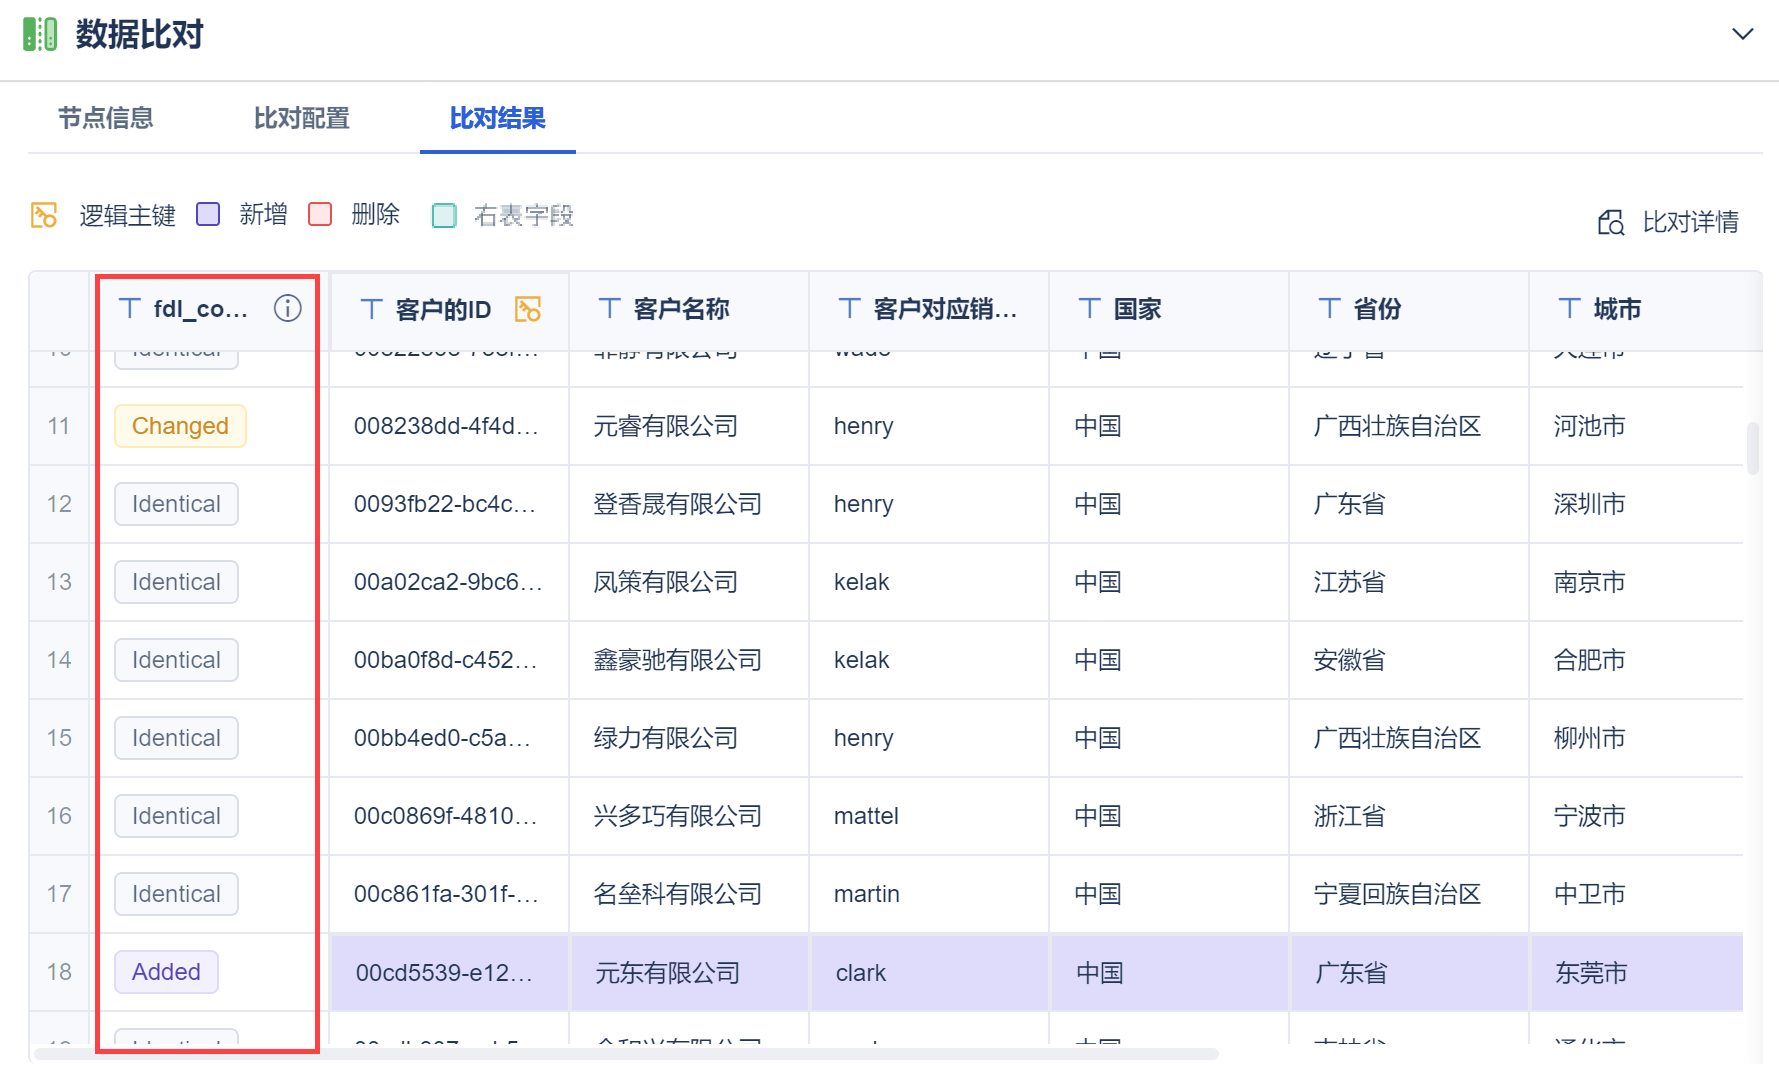The width and height of the screenshot is (1779, 1077).
Task: Click the info icon in fdl_co column header
Action: 287,309
